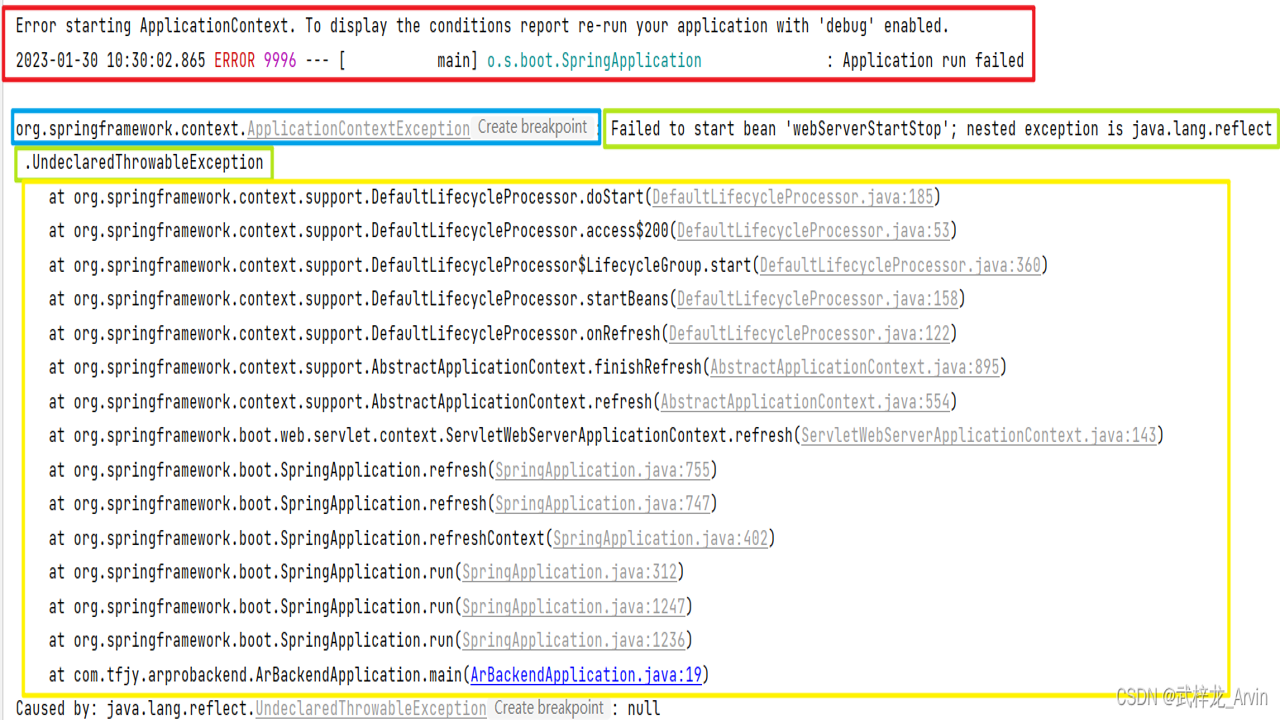Open the DefaultLifecycleProcessor.java:360 link
Screen dimensions: 1280x720
tap(900, 265)
